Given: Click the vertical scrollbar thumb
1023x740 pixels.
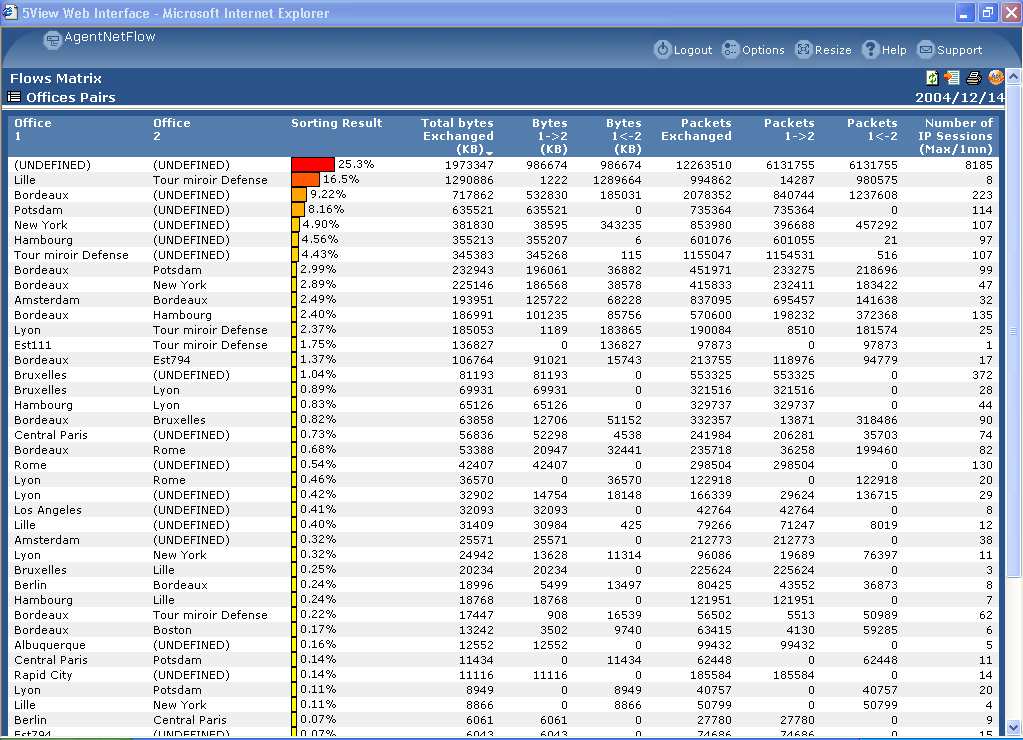Looking at the screenshot, I should (x=1013, y=331).
